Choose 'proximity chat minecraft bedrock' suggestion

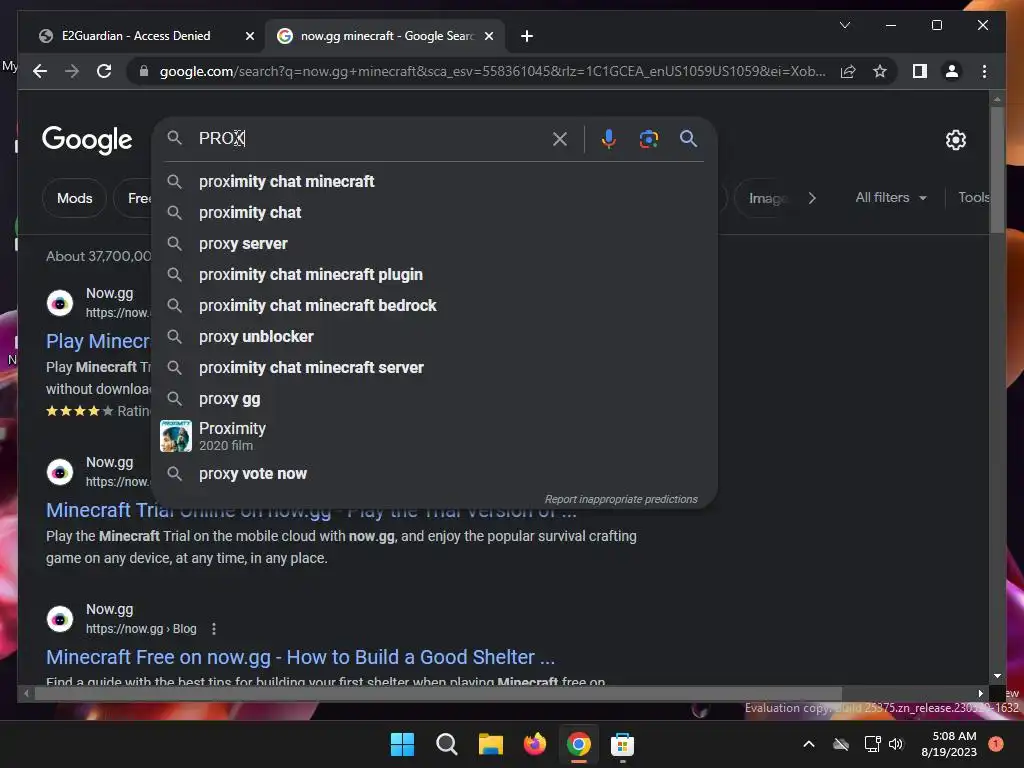[x=434, y=306]
